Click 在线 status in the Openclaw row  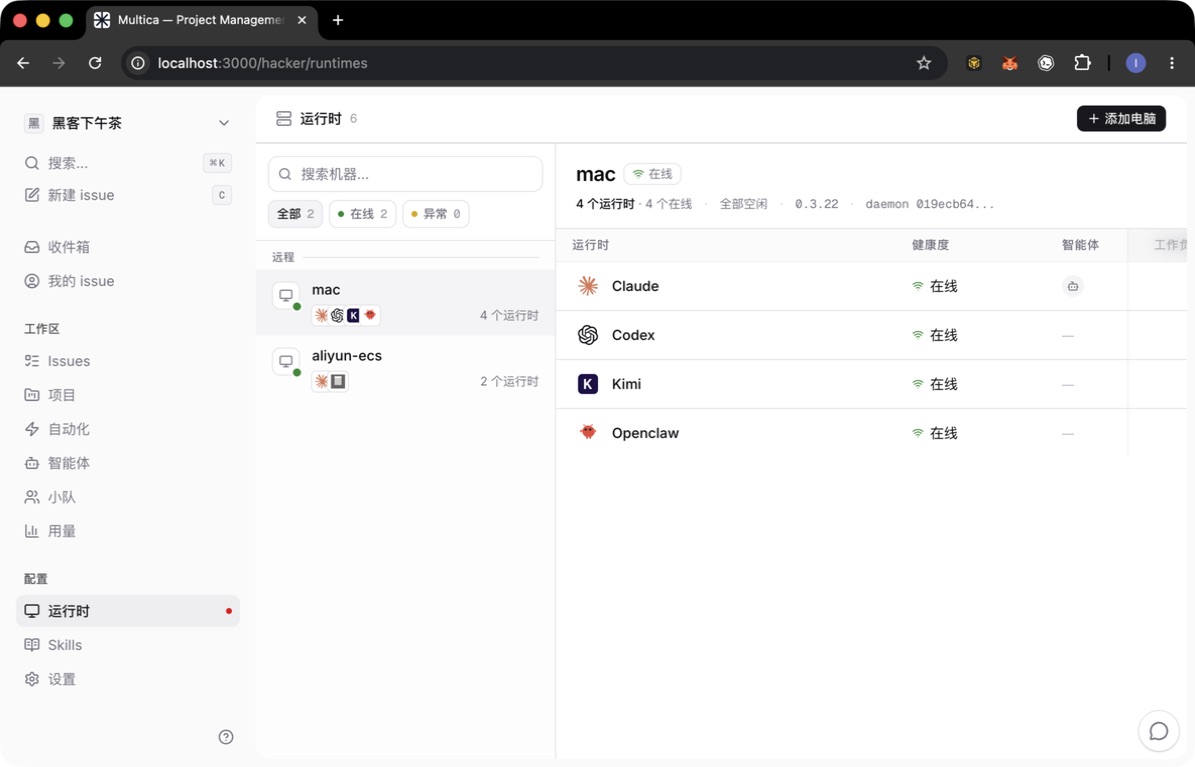click(935, 432)
